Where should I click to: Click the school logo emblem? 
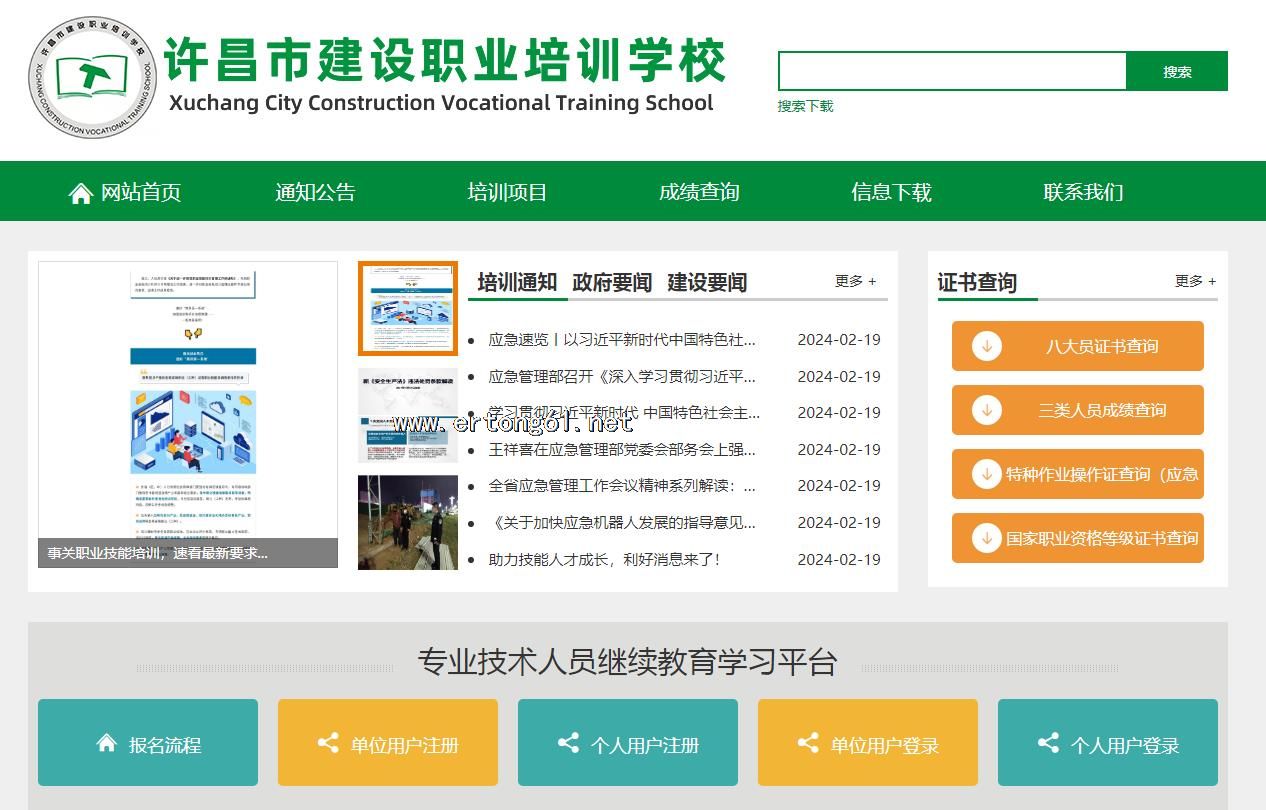(92, 77)
